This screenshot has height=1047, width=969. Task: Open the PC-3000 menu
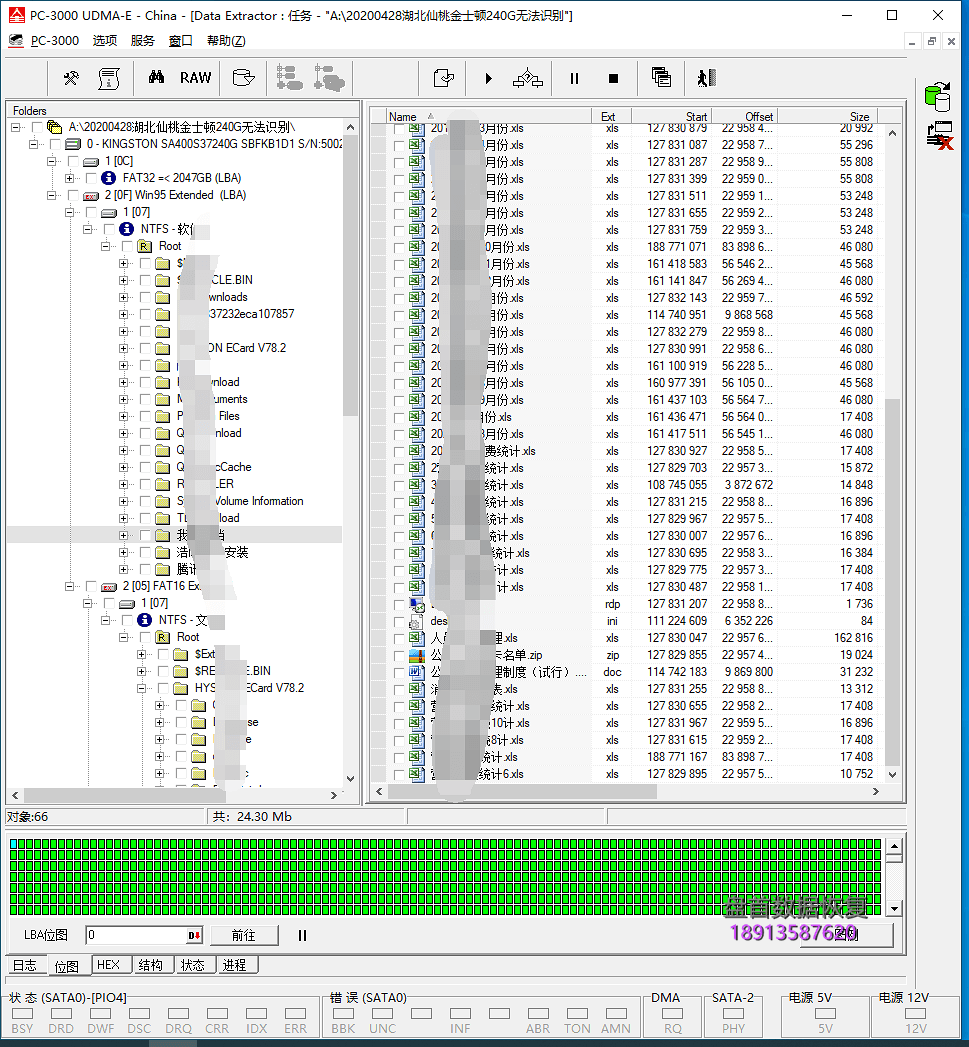(x=55, y=41)
